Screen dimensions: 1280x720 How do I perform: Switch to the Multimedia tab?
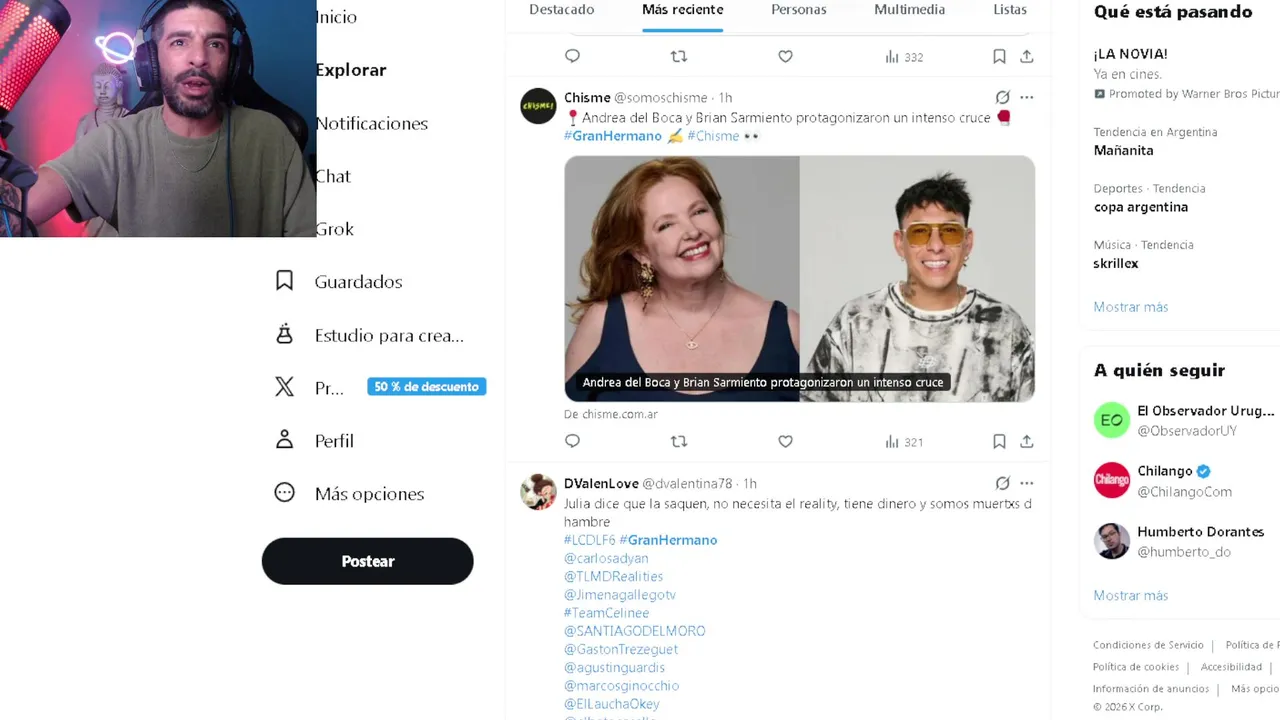(x=909, y=10)
